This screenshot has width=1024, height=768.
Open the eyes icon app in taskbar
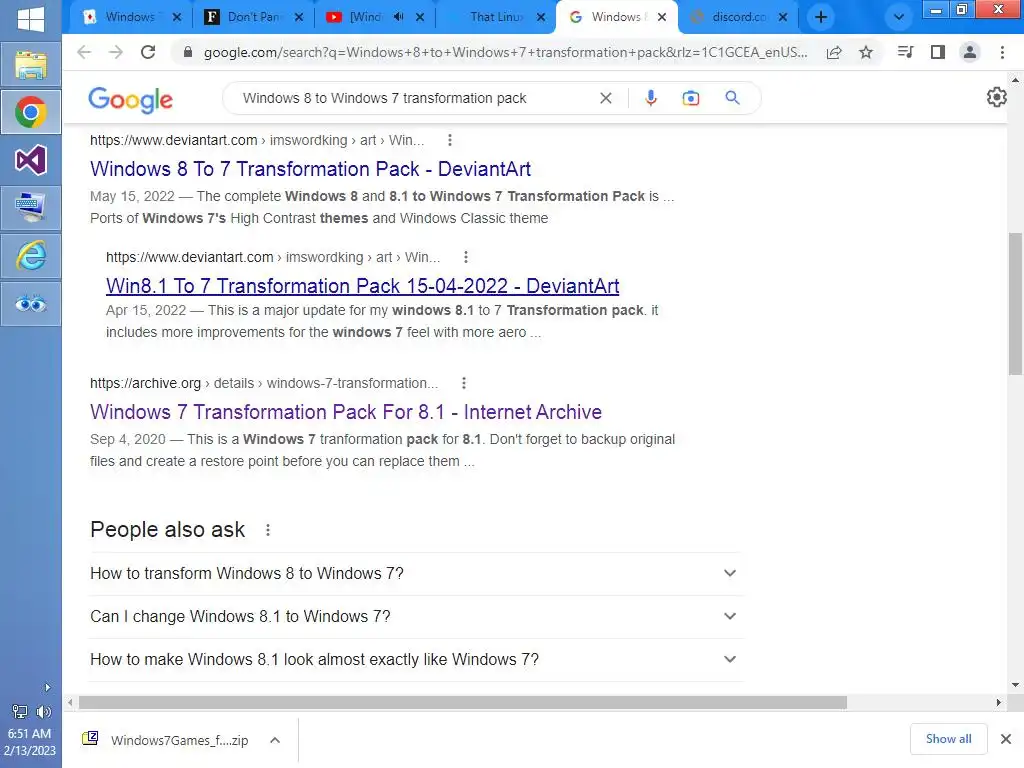coord(31,304)
